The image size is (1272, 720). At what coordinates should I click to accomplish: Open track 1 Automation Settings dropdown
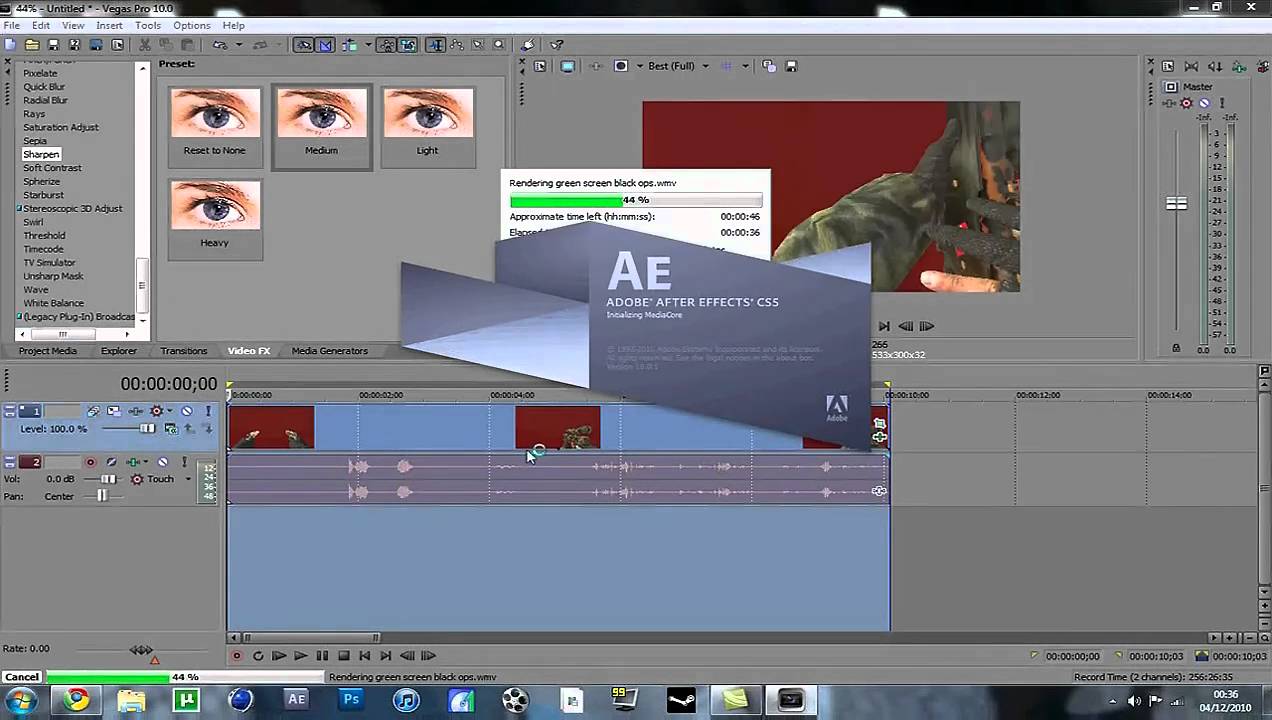click(x=169, y=411)
